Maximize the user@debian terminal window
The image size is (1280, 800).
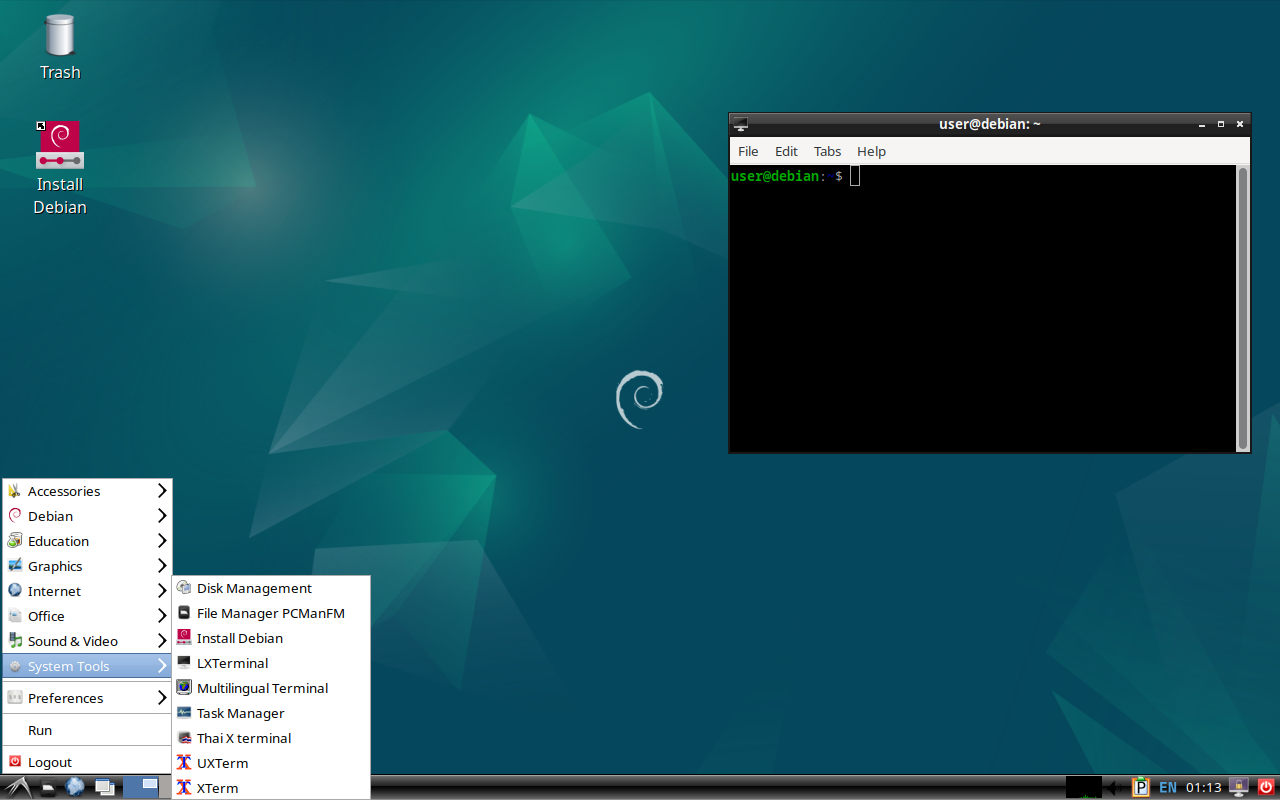(x=1221, y=125)
